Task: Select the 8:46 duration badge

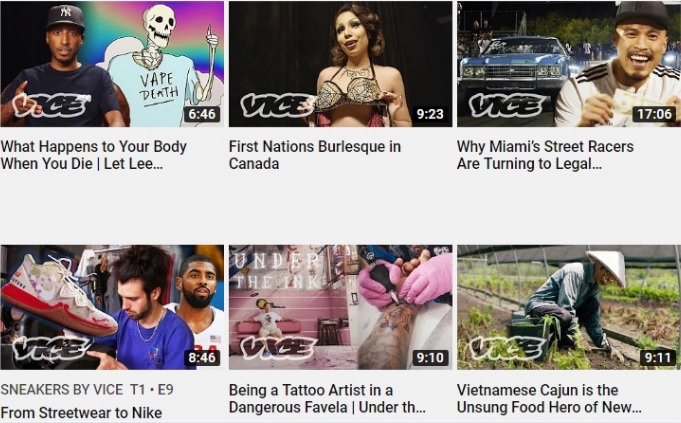Action: 202,358
